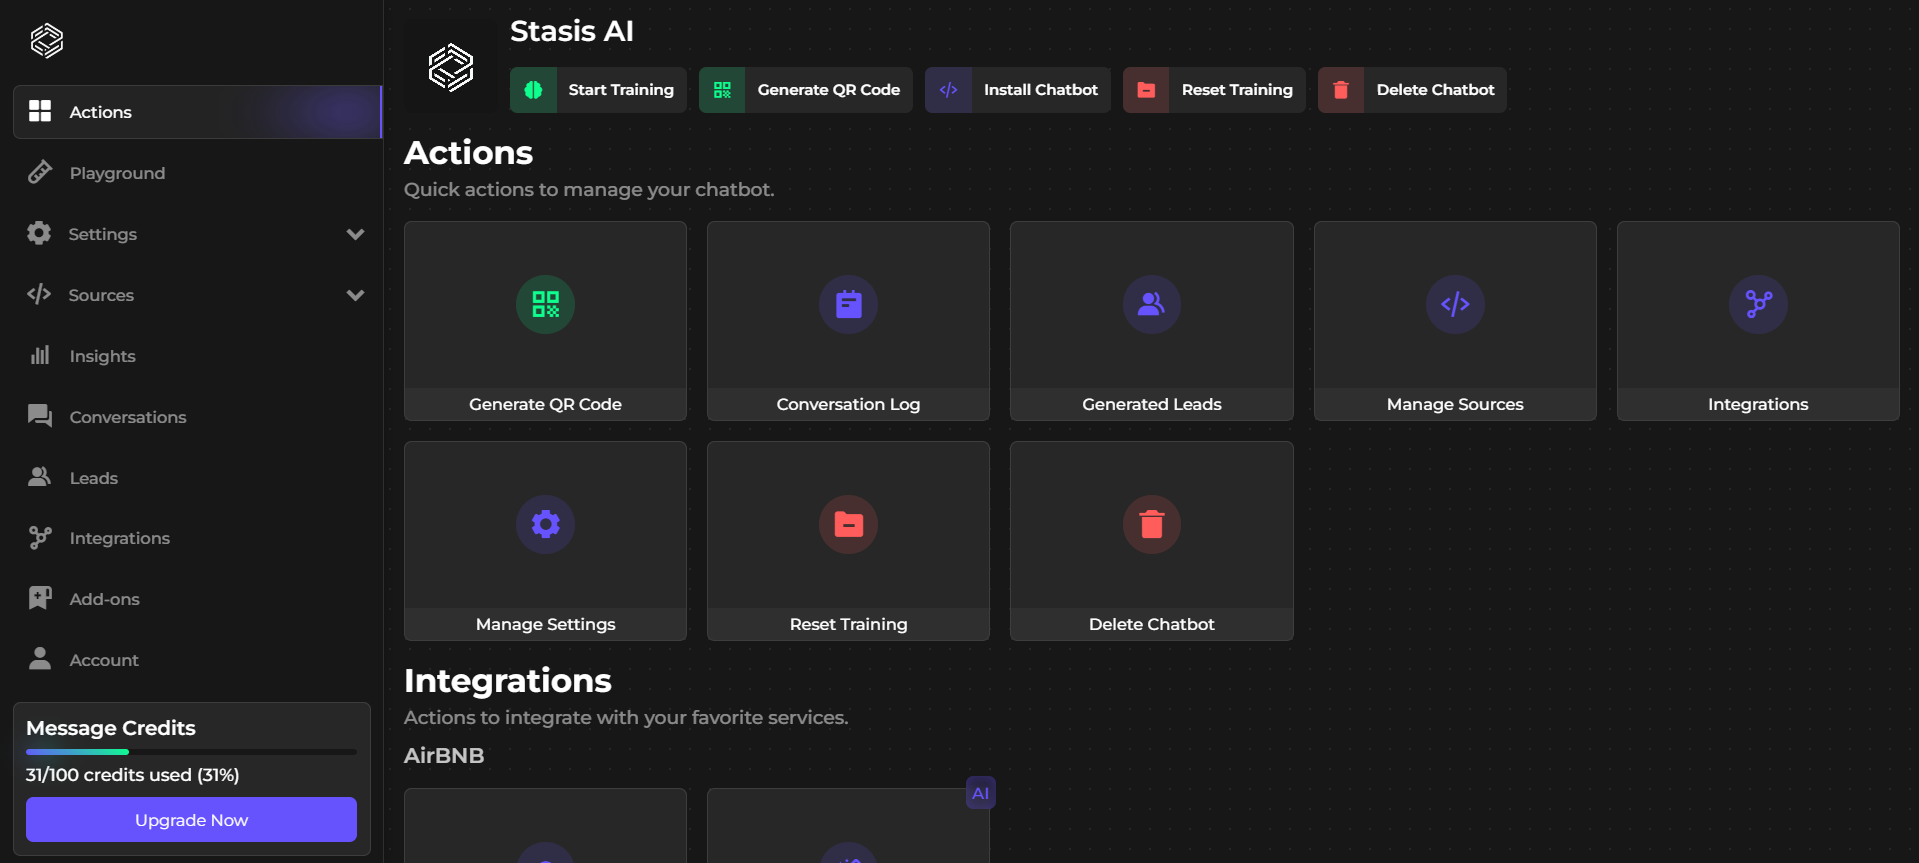The image size is (1919, 863).
Task: Click the Settings gear icon in sidebar
Action: pos(39,233)
